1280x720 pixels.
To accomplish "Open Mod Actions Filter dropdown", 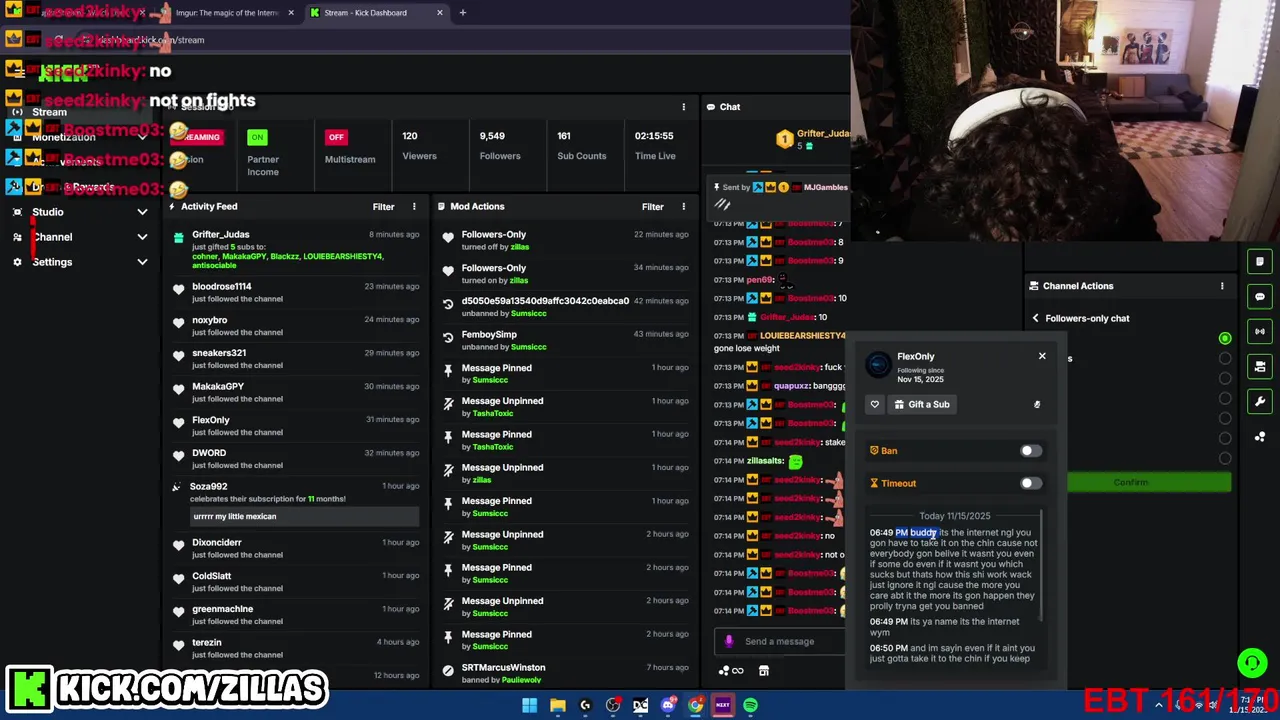I will click(x=652, y=207).
